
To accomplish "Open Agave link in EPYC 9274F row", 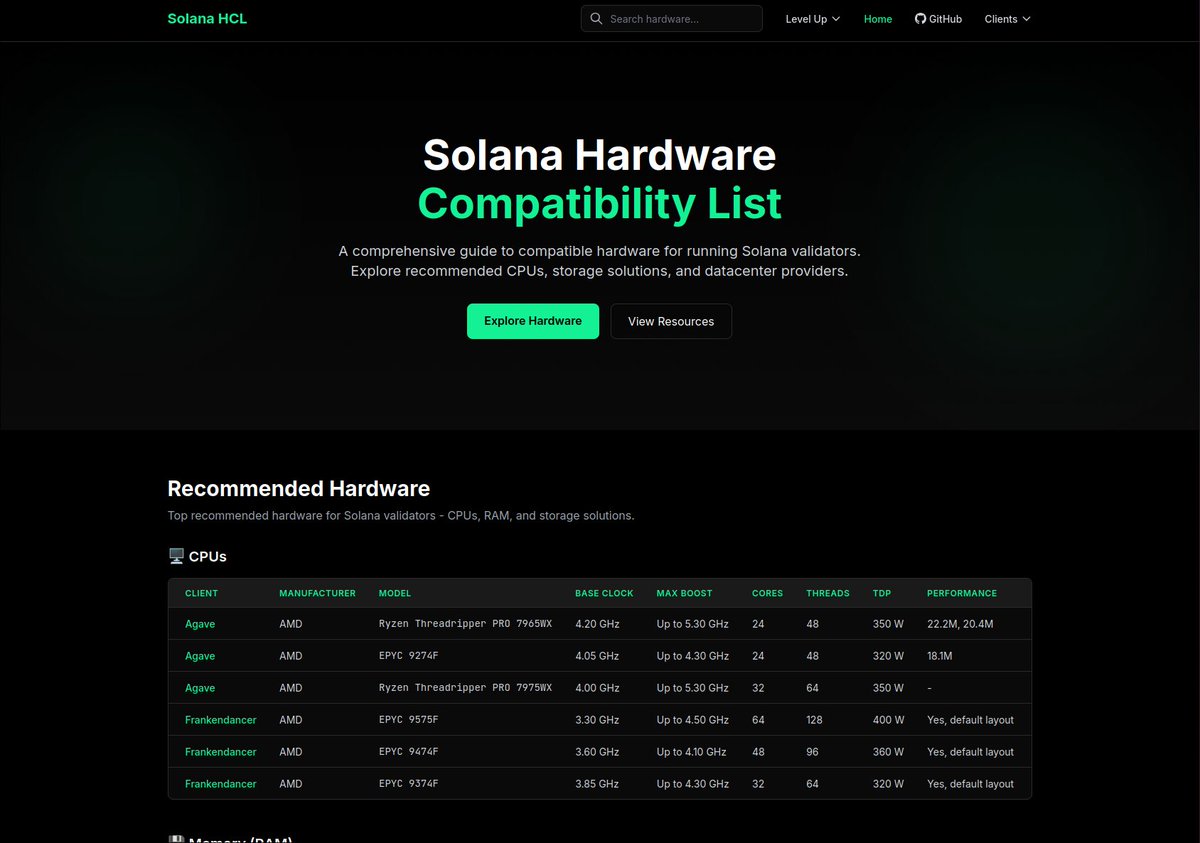I will pos(200,656).
